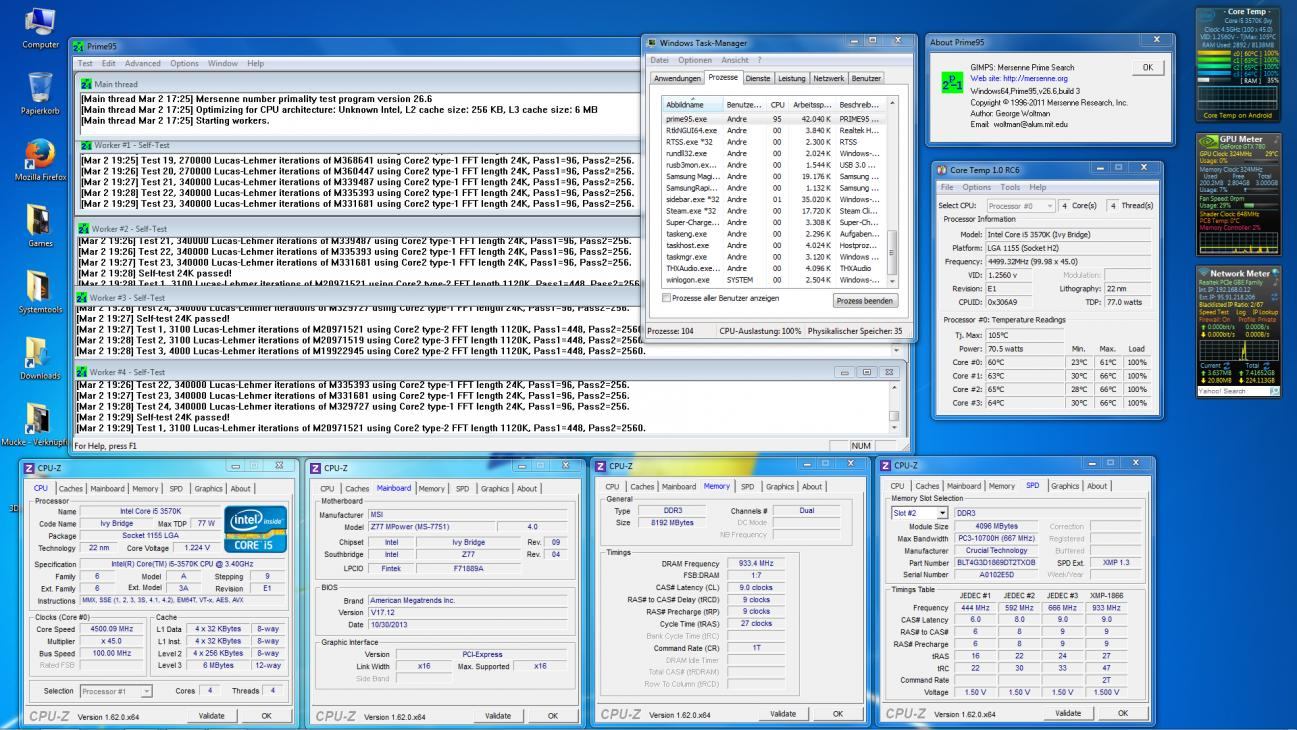Click Validate in the CPU-Z CPU window

(x=213, y=715)
